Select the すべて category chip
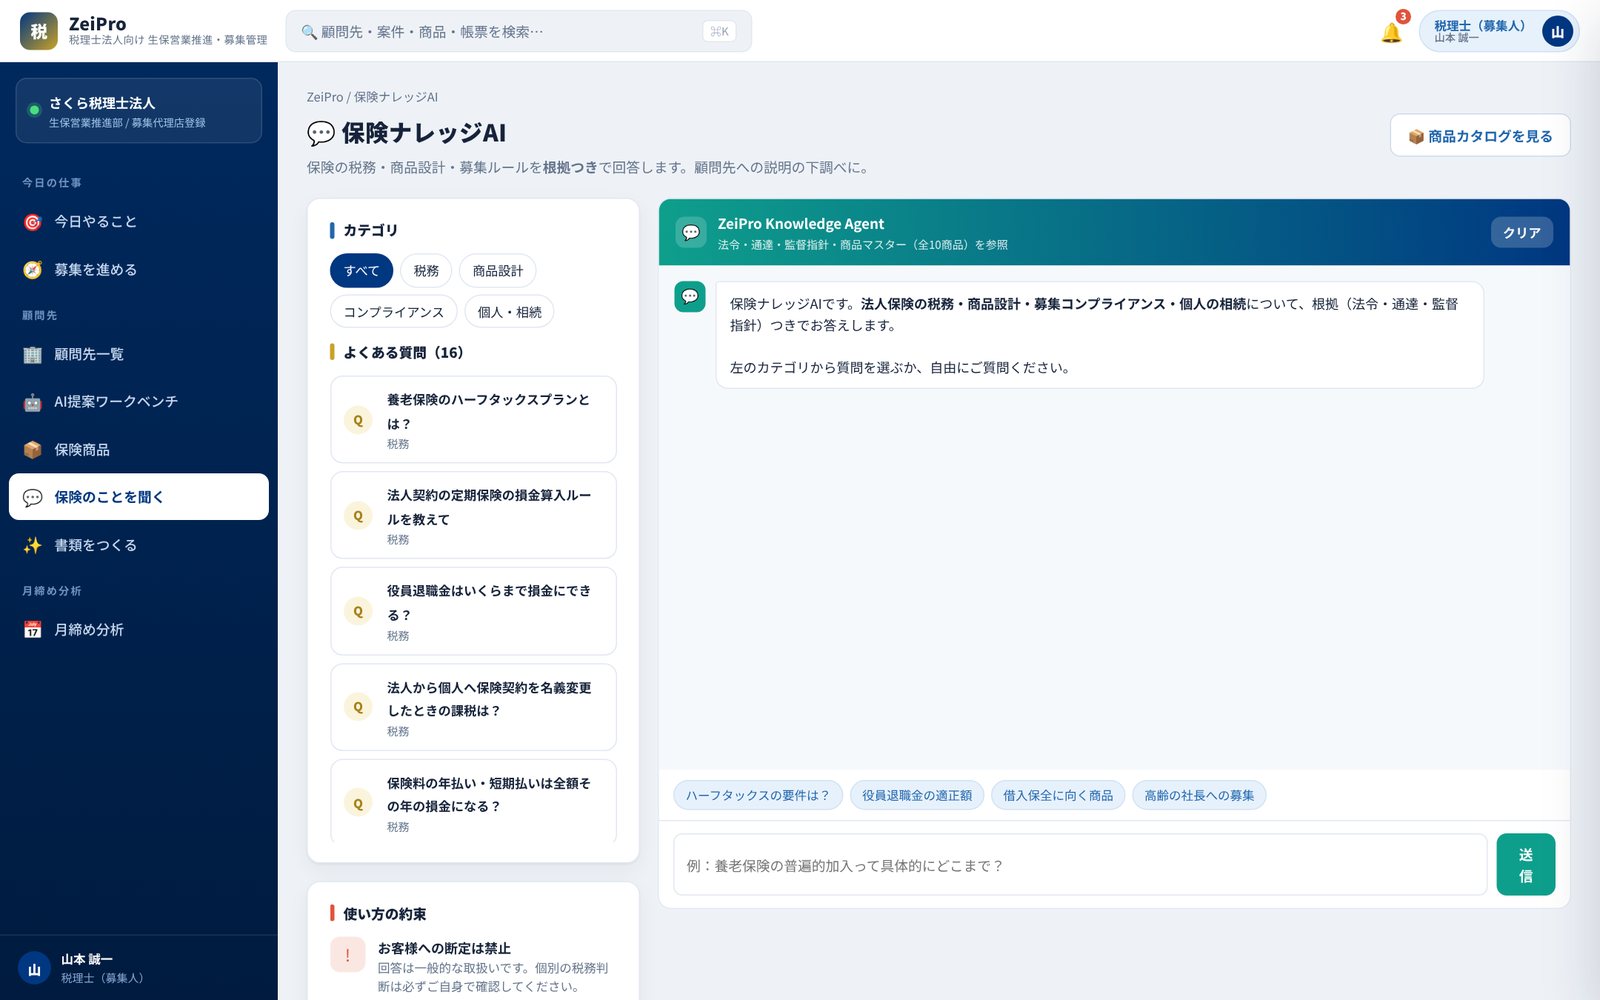 [361, 271]
